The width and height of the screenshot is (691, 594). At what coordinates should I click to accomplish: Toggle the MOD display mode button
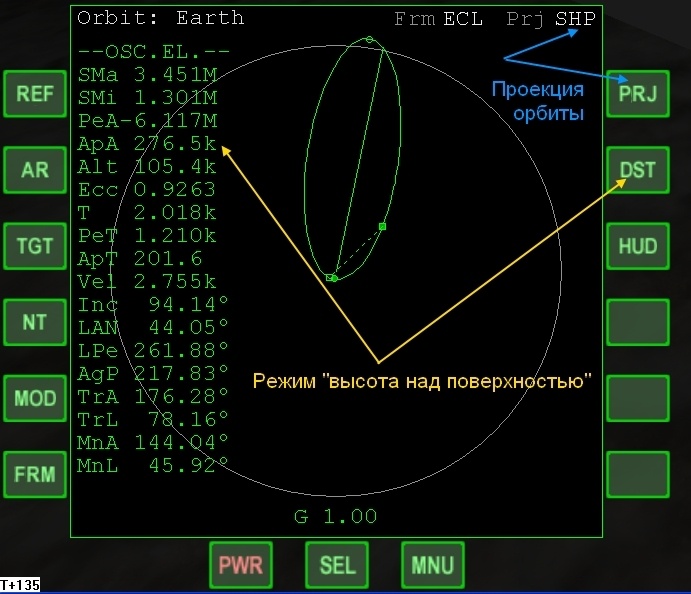click(x=35, y=398)
